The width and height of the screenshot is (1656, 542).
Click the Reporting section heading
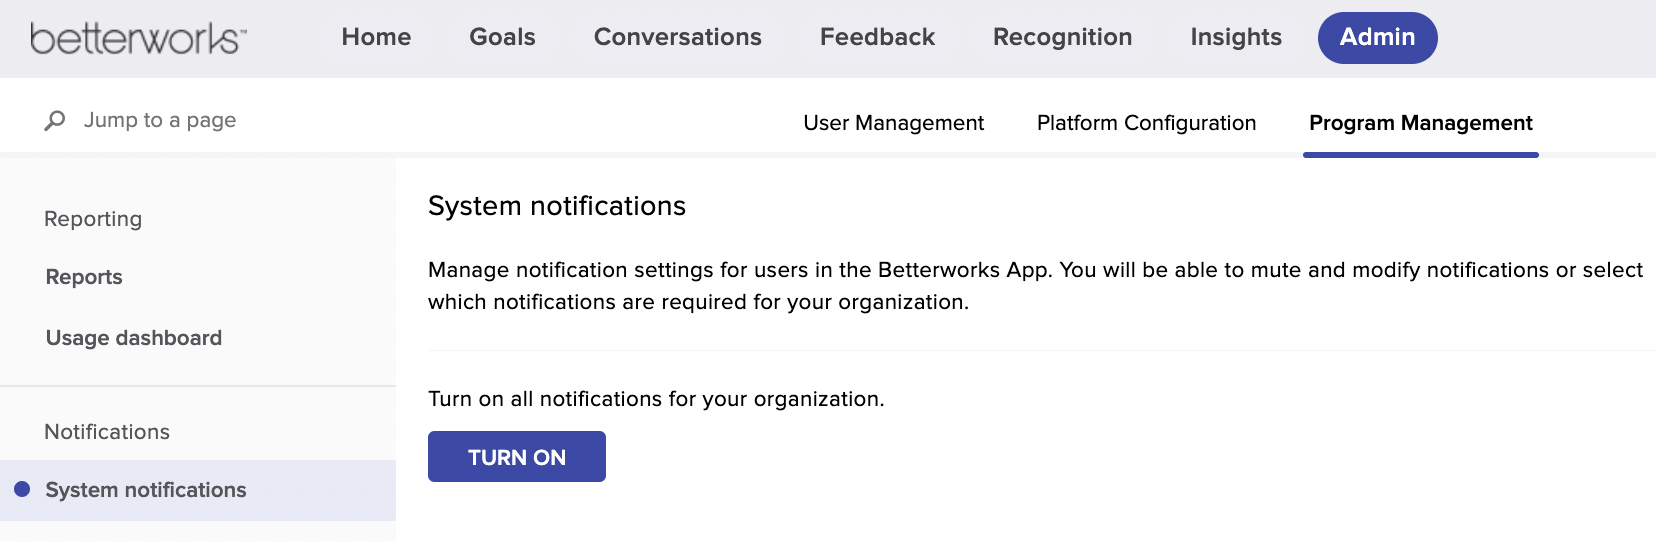[x=93, y=219]
